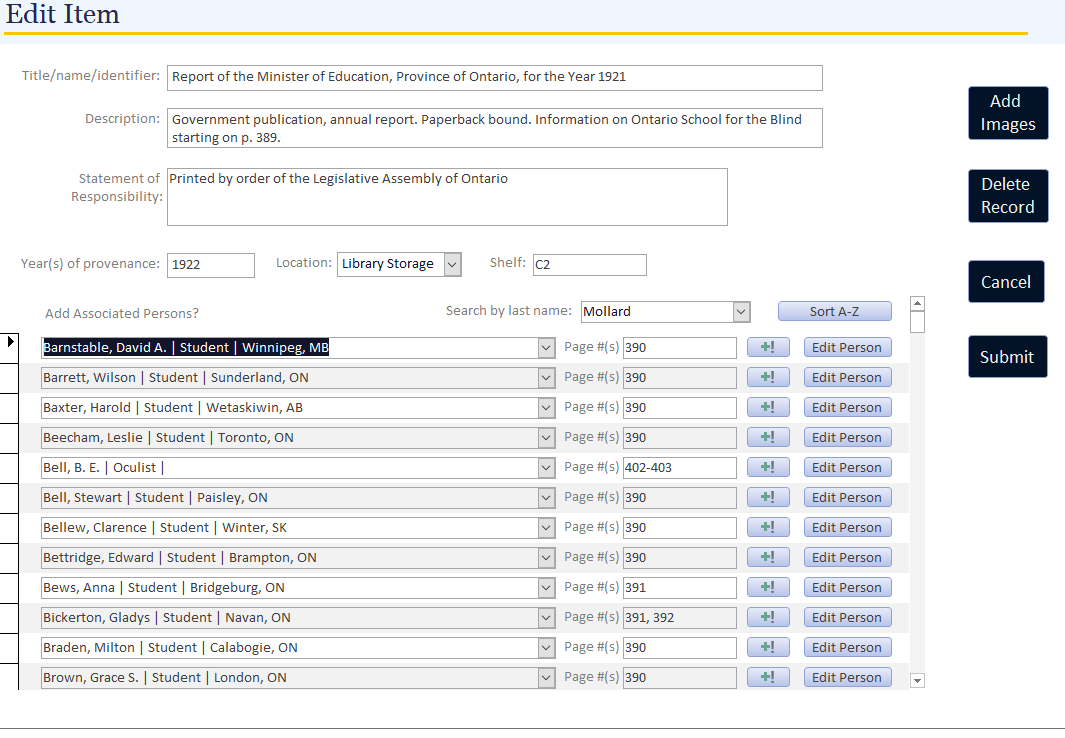Click the Sort A-Z button
1065x738 pixels.
click(x=834, y=312)
